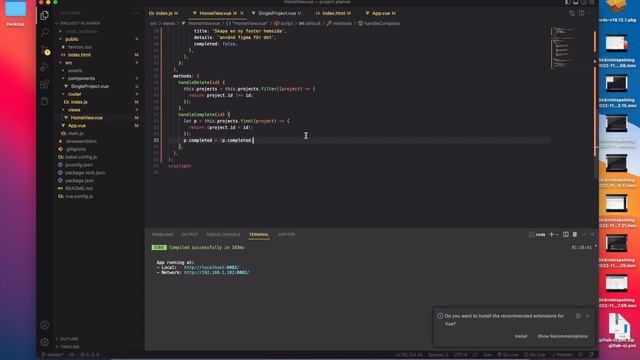The height and width of the screenshot is (360, 640).
Task: Close the terminal panel
Action: pos(592,234)
